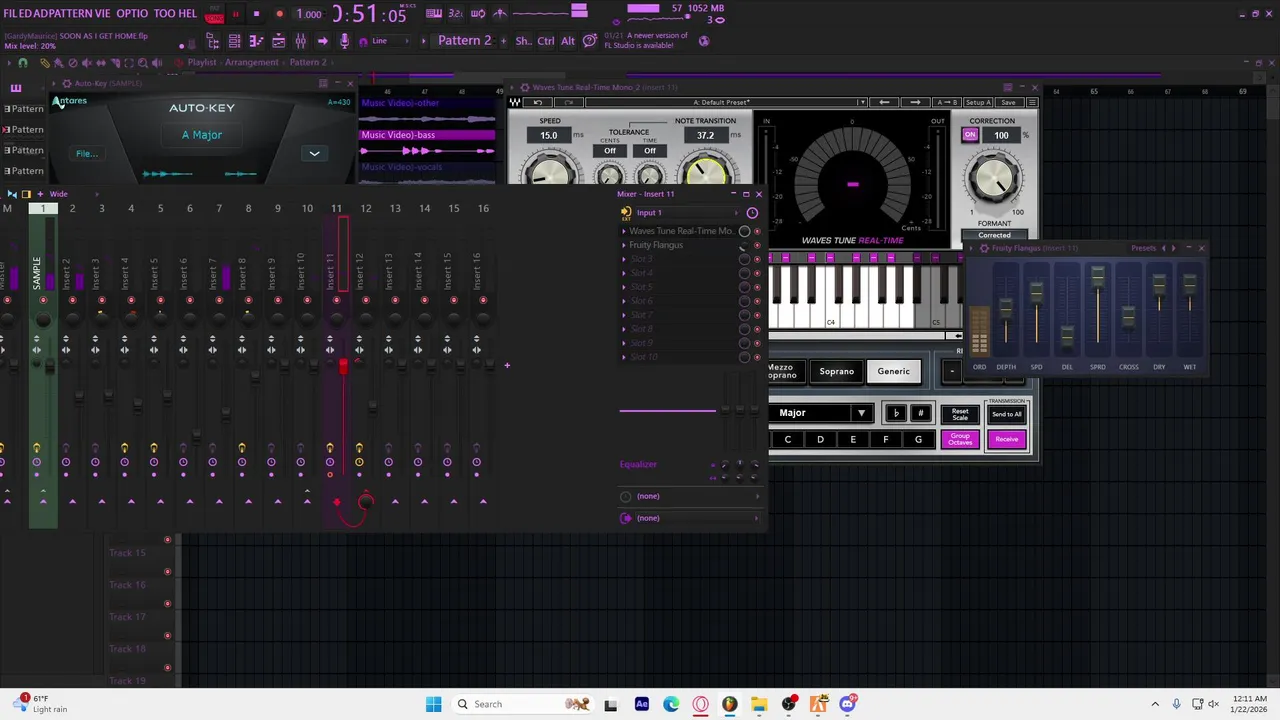Click the DEPTH slider in Fruity Flangus

coord(1006,308)
